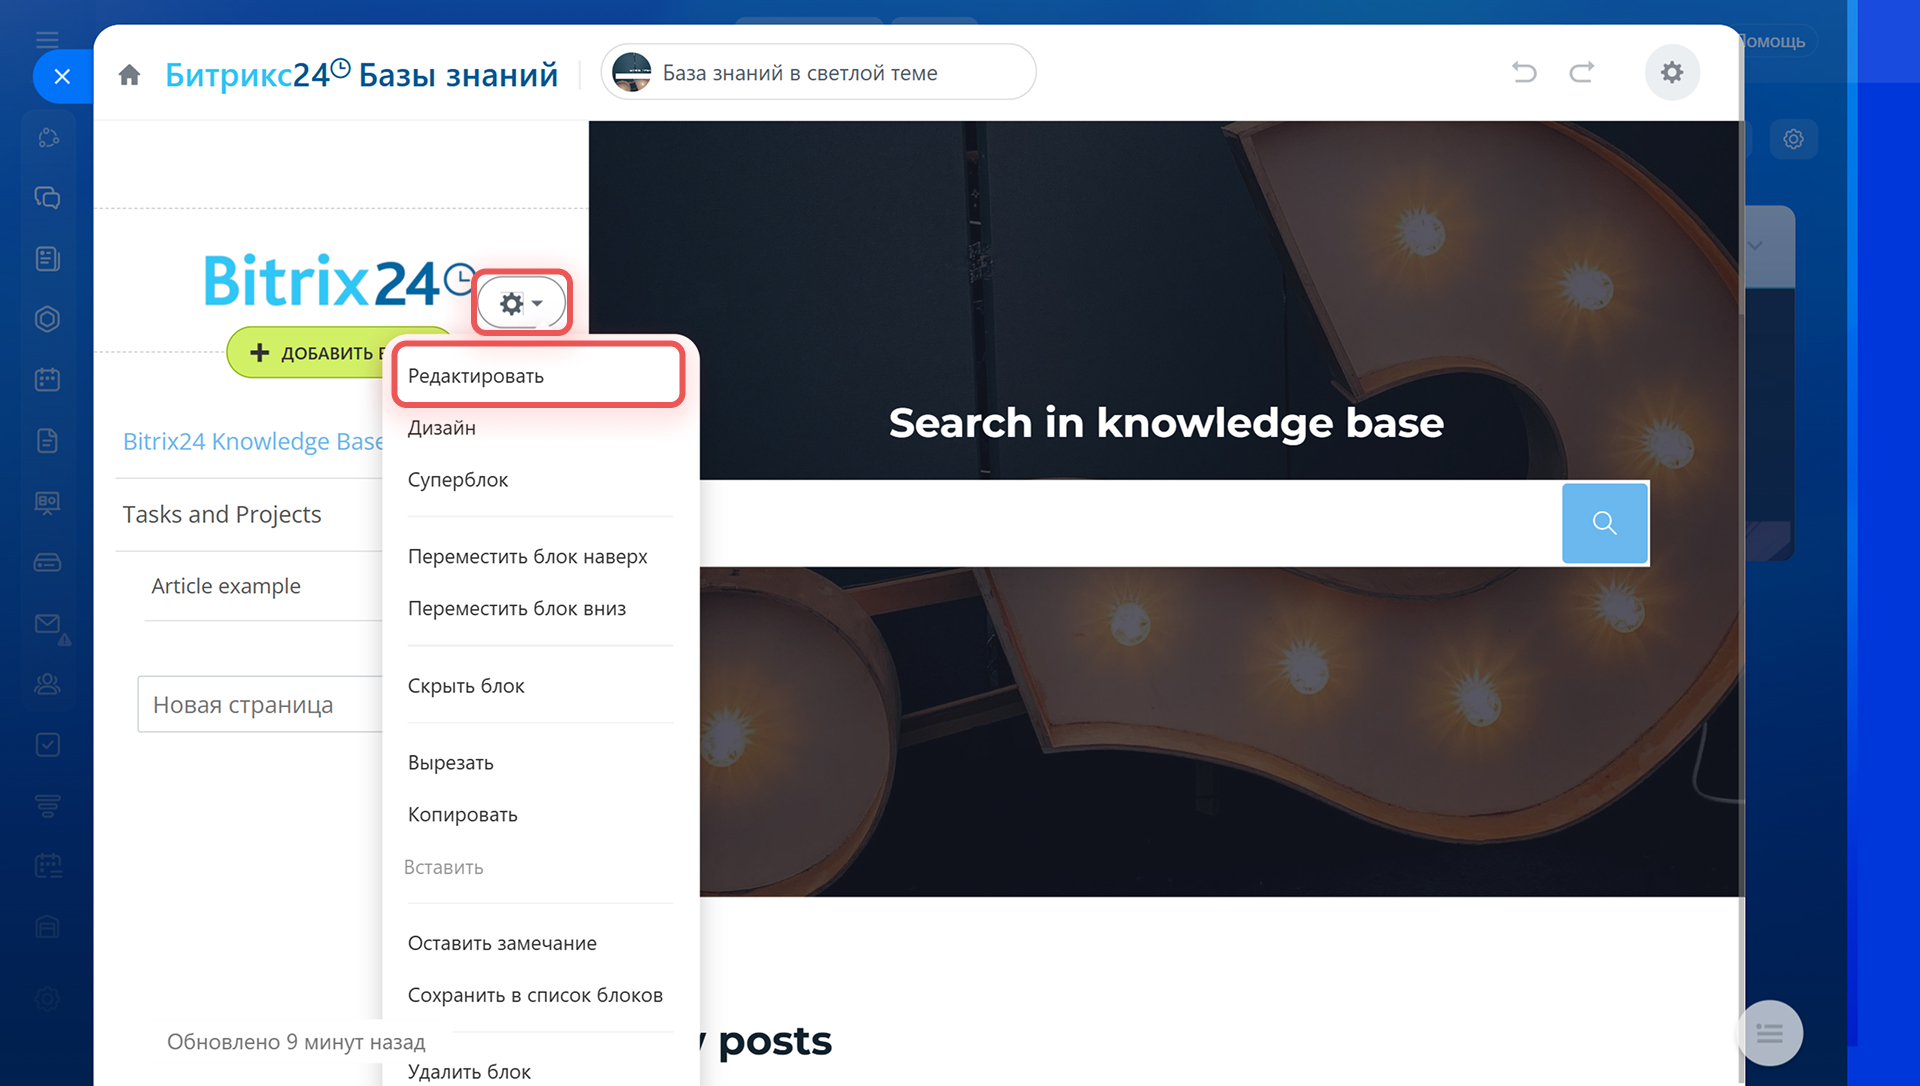The image size is (1920, 1086).
Task: Open the people group icon in sidebar
Action: click(x=47, y=685)
